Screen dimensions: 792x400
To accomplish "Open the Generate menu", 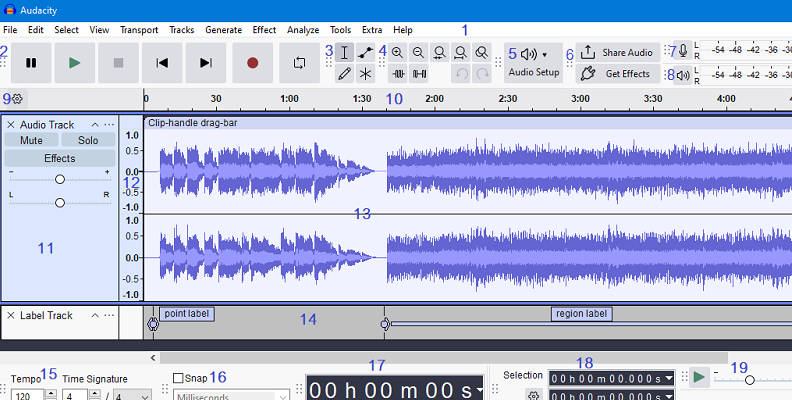I will click(223, 30).
